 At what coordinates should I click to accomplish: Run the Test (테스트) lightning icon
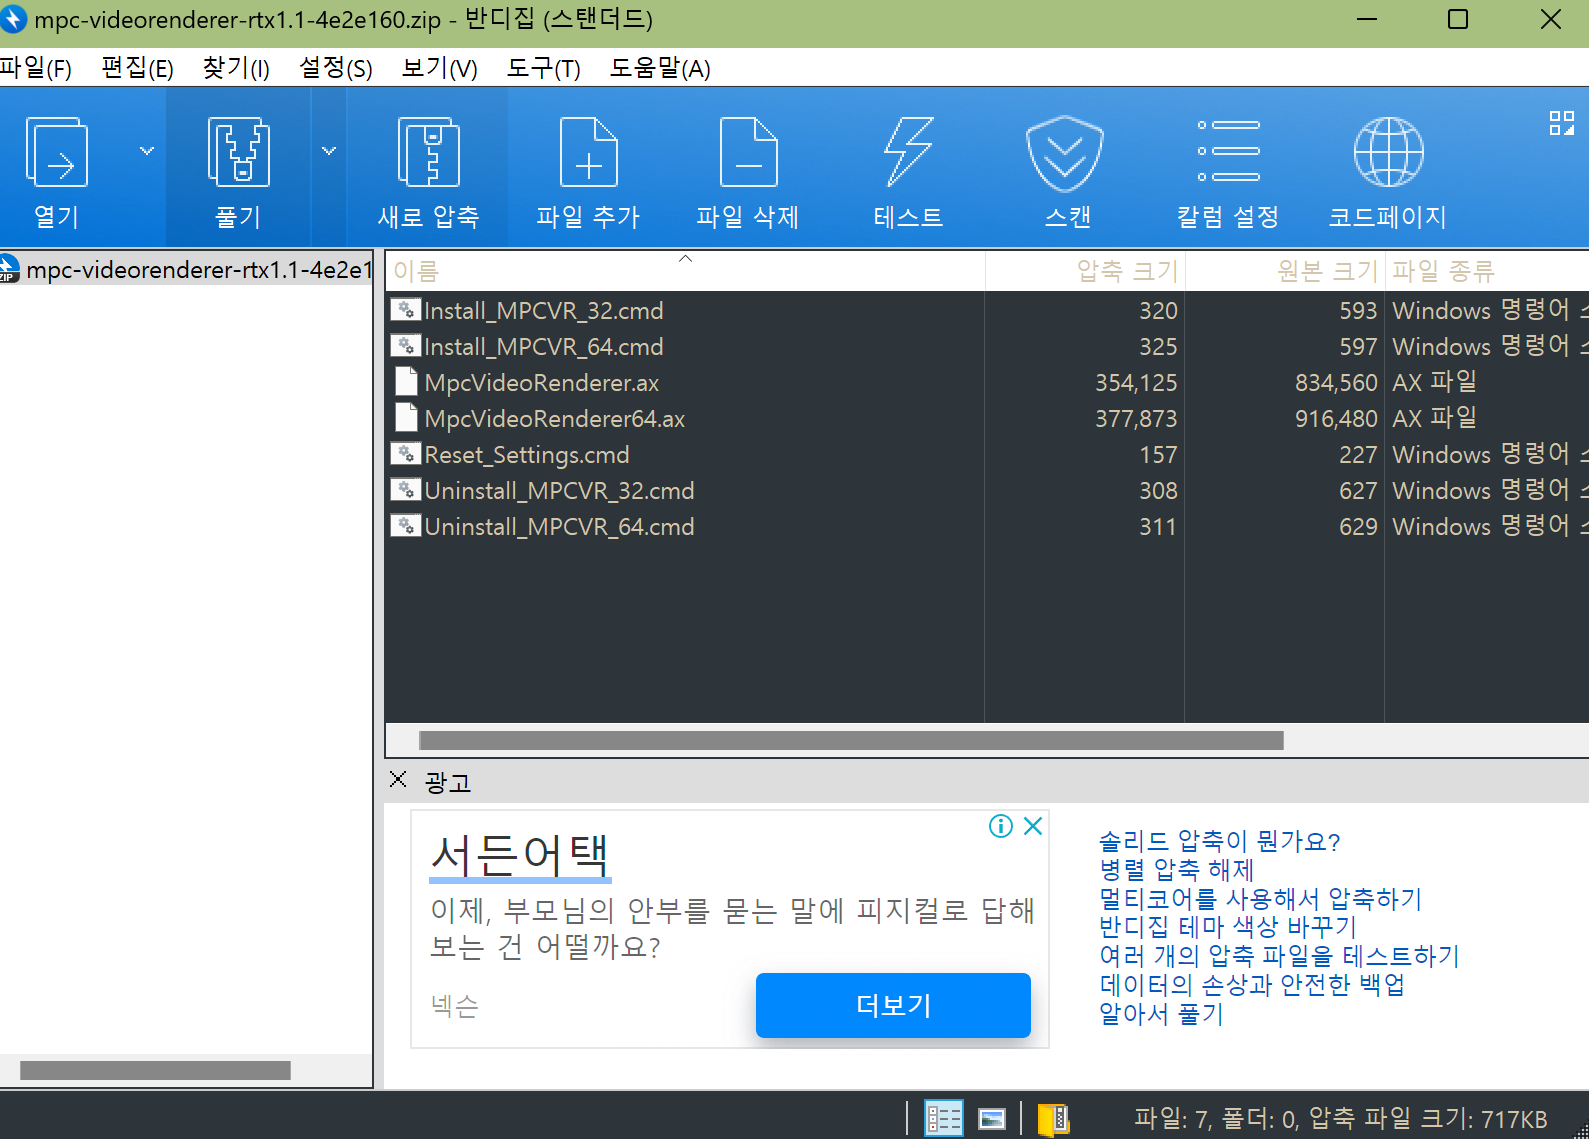[x=908, y=152]
